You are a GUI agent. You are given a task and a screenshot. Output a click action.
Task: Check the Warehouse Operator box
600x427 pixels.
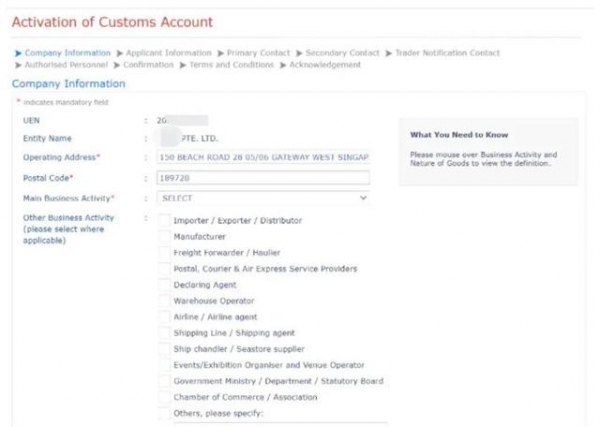point(164,300)
